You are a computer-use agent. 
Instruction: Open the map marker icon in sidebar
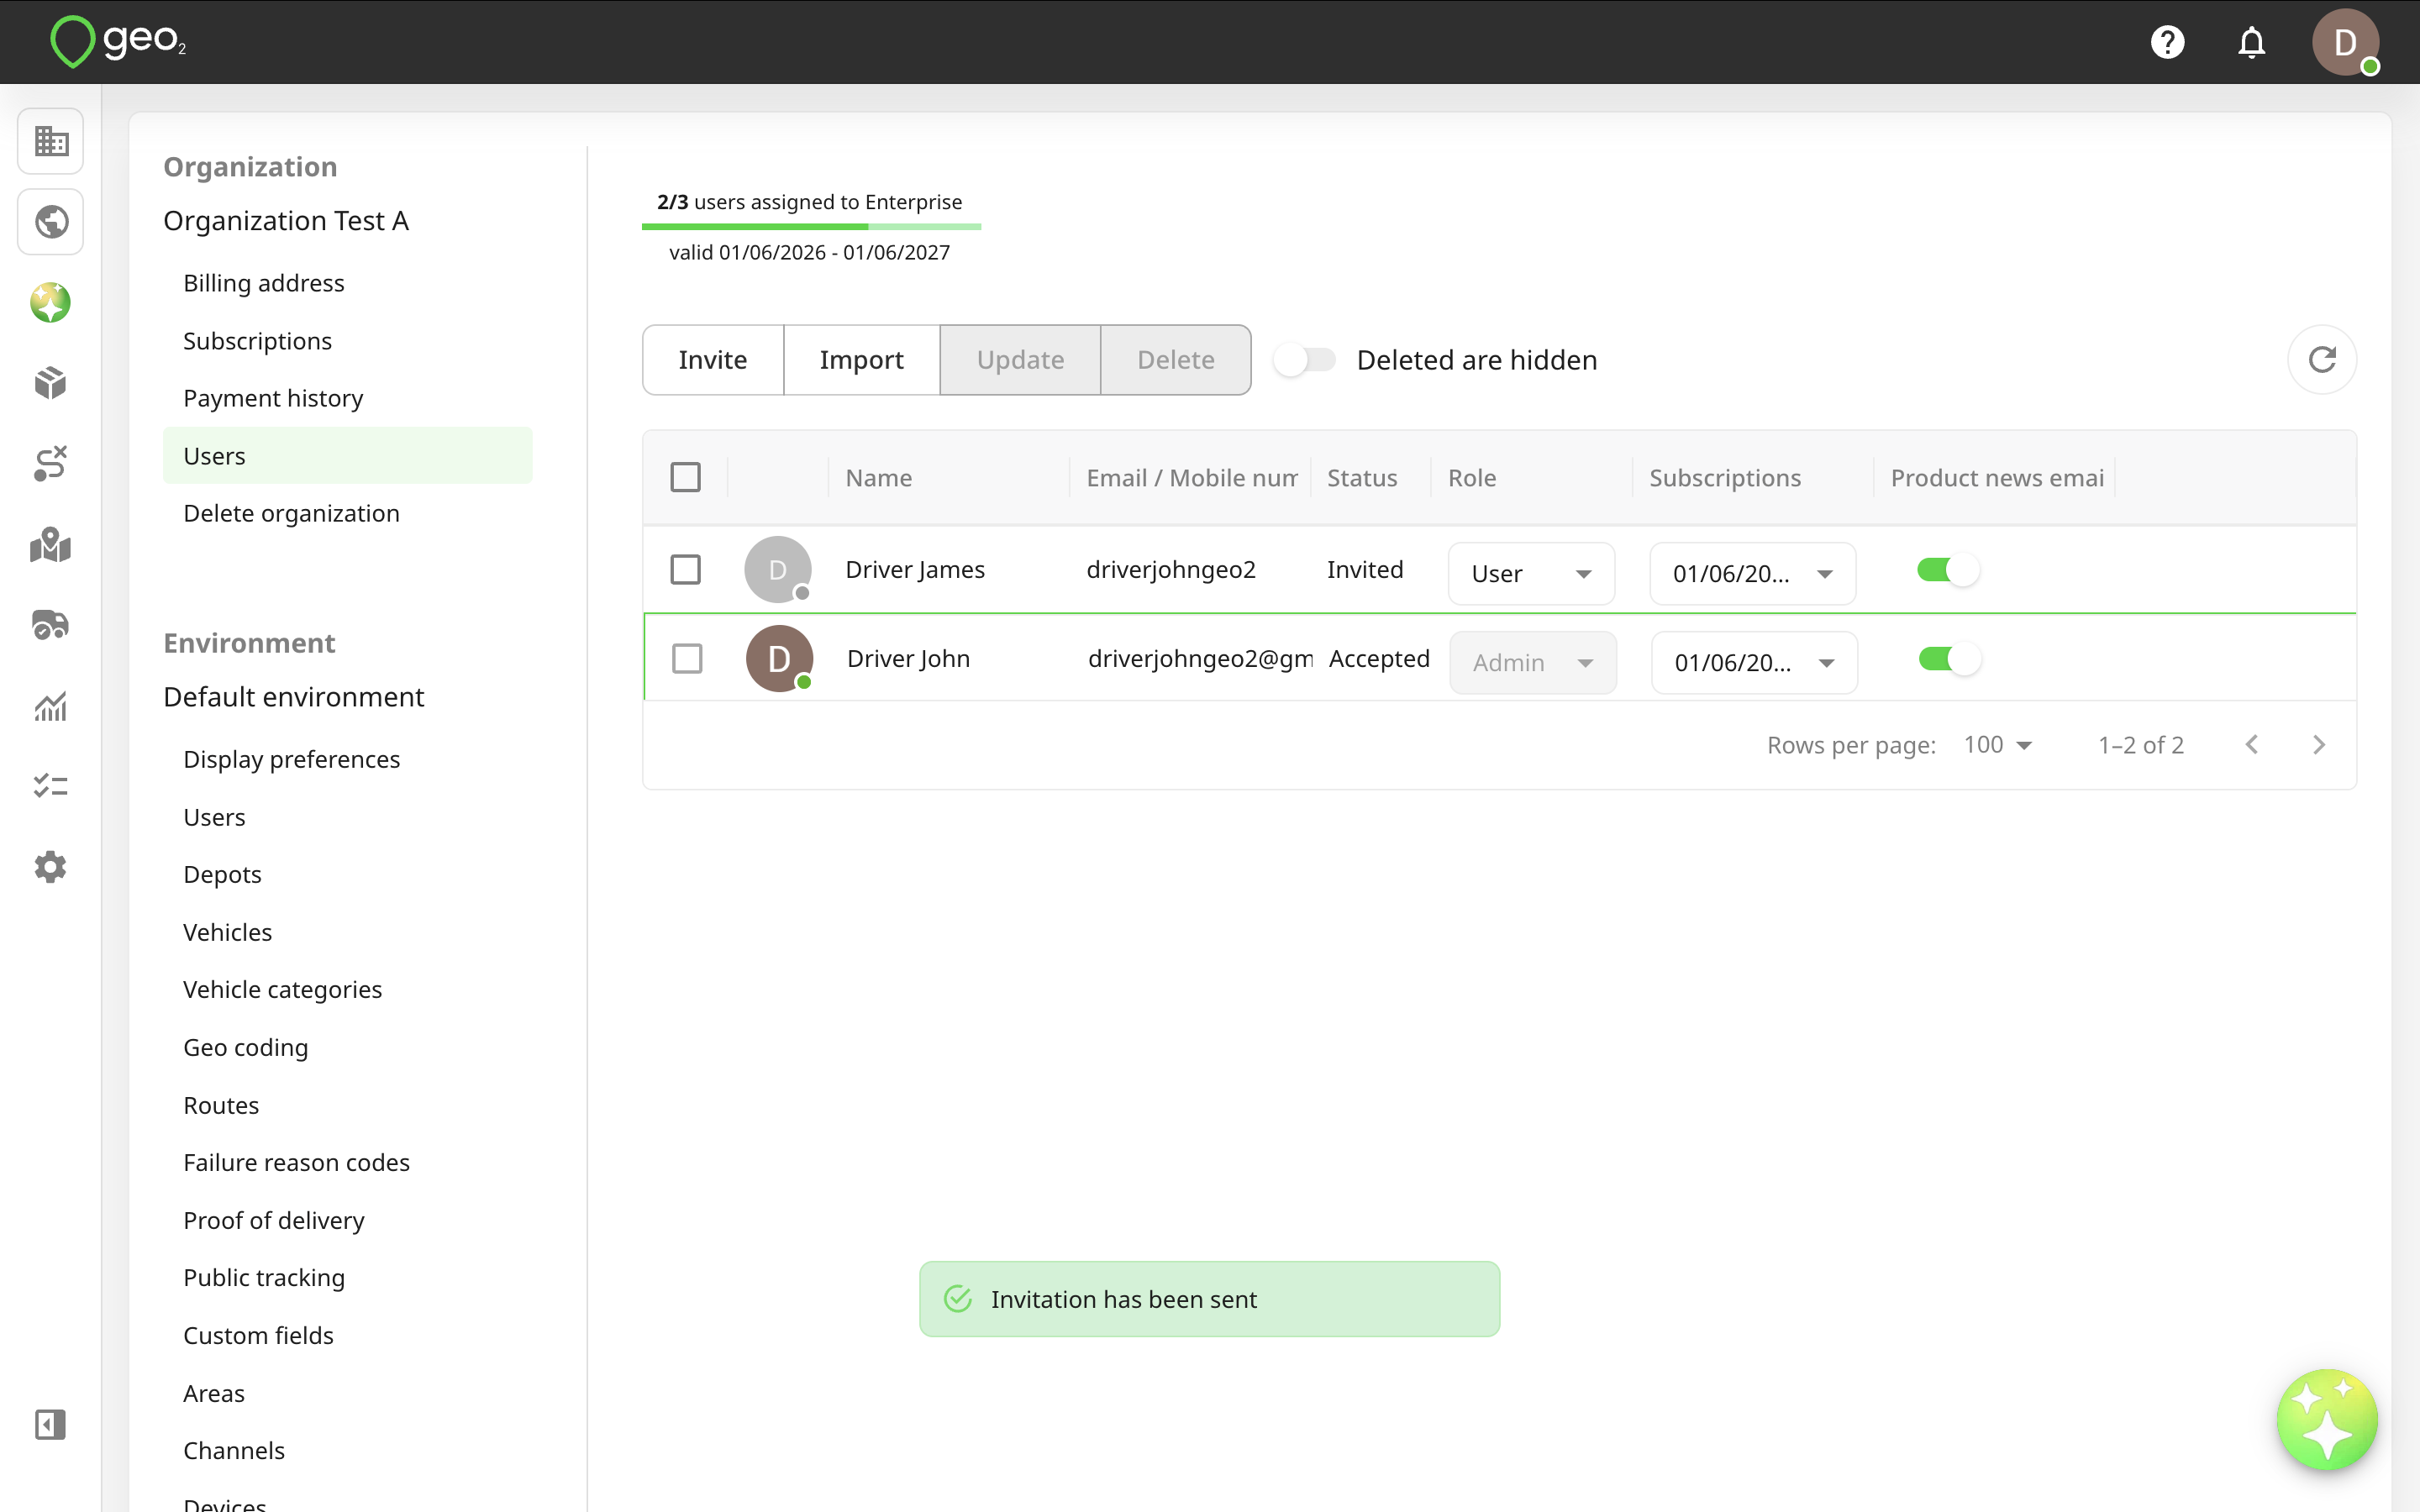tap(51, 545)
